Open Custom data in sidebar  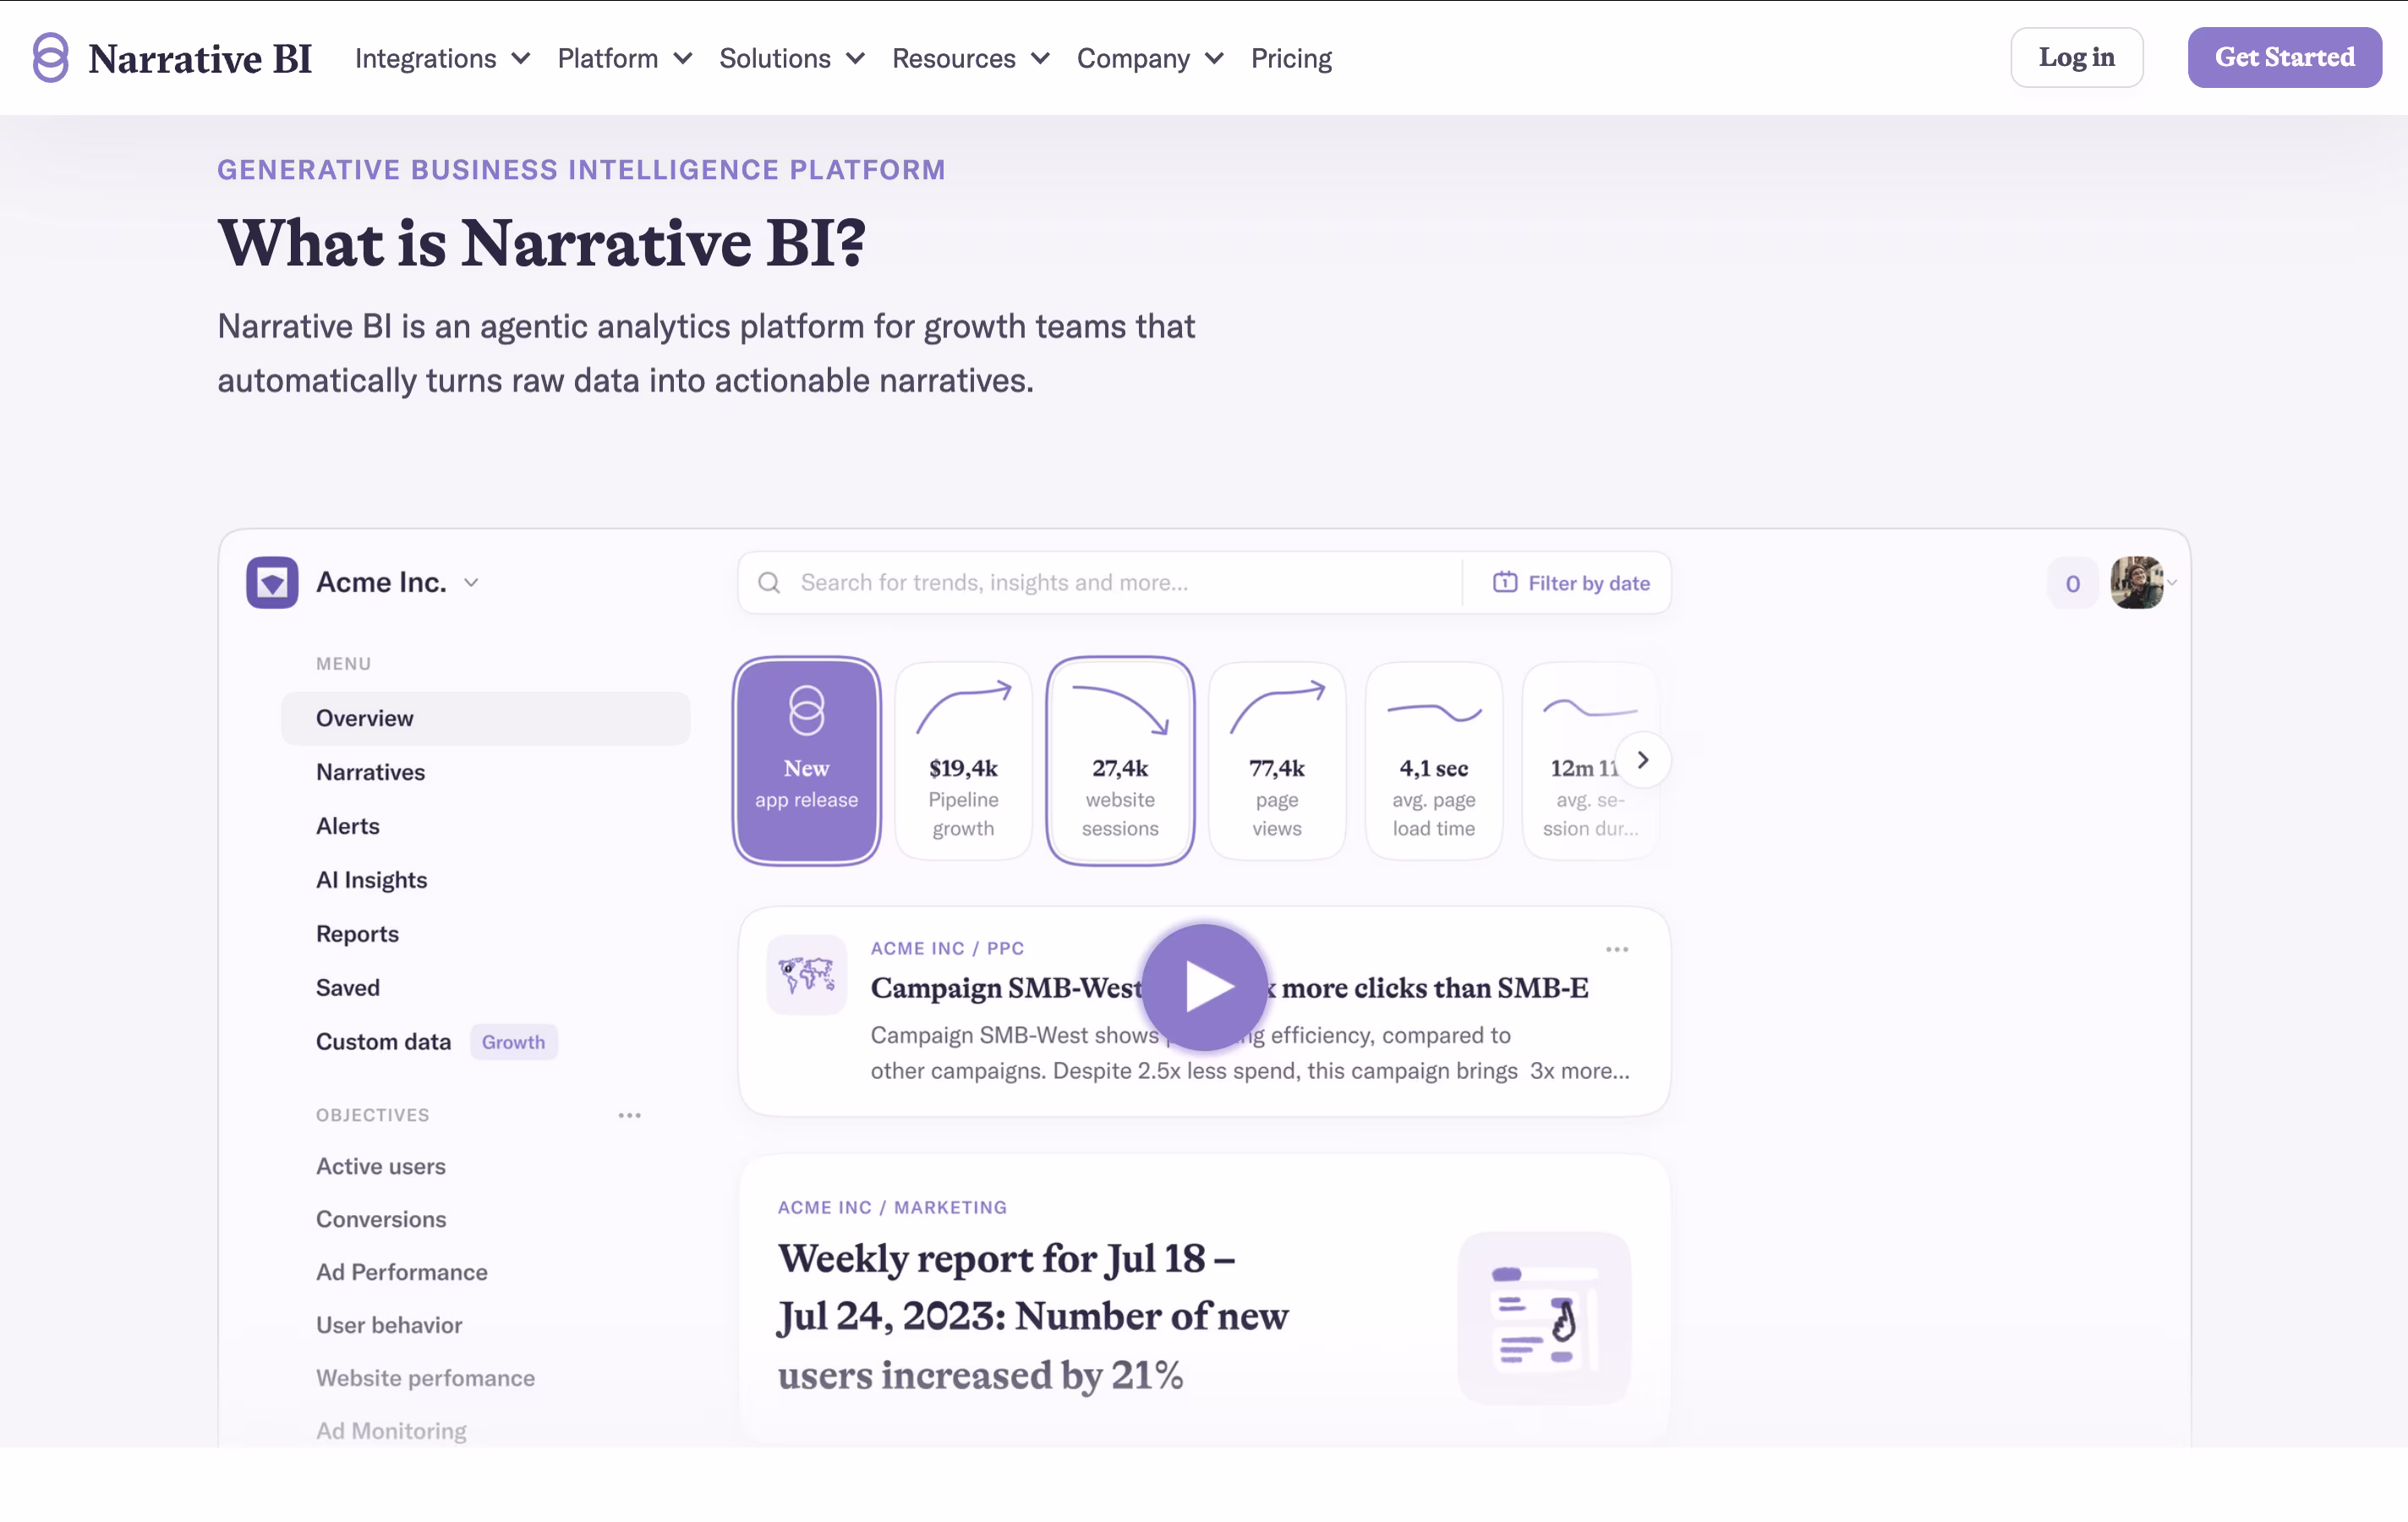383,1042
